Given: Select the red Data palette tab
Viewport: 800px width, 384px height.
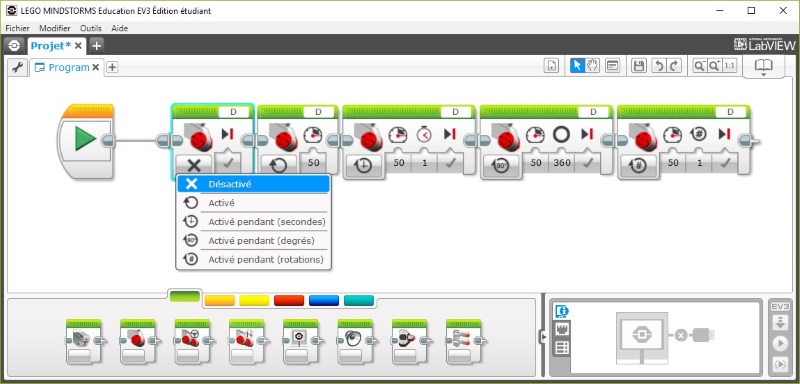Looking at the screenshot, I should (x=289, y=300).
